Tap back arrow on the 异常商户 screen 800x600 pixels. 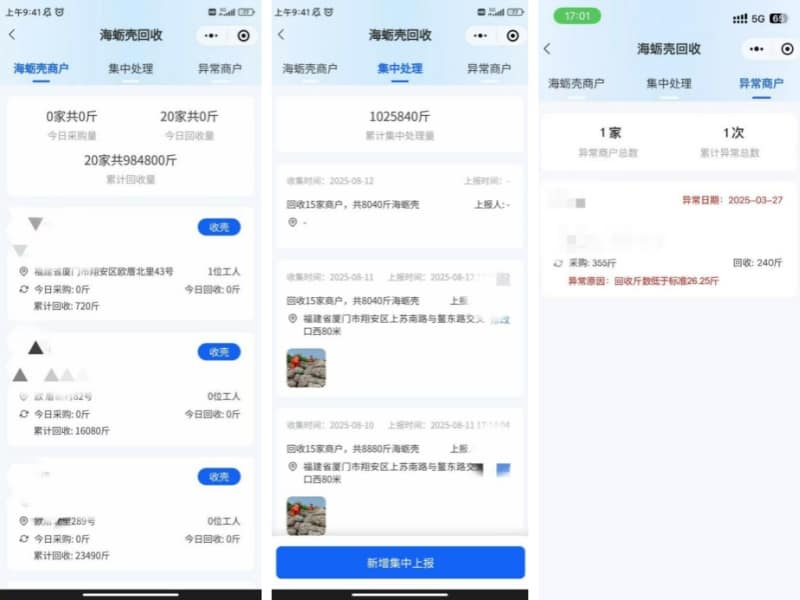pyautogui.click(x=546, y=49)
